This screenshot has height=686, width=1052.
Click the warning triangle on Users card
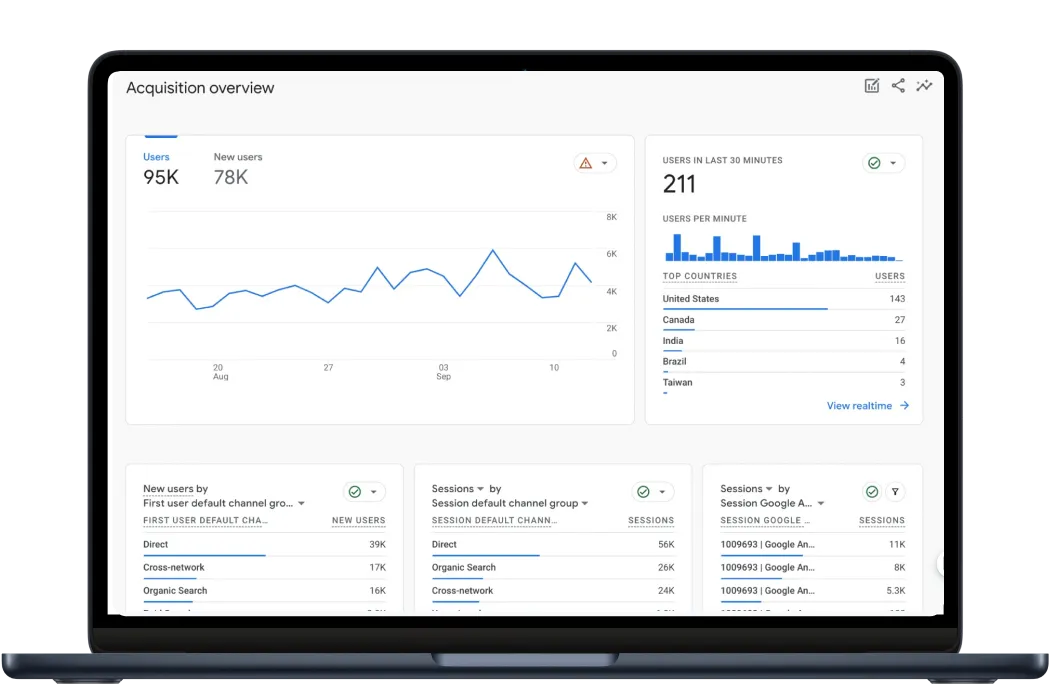(586, 163)
